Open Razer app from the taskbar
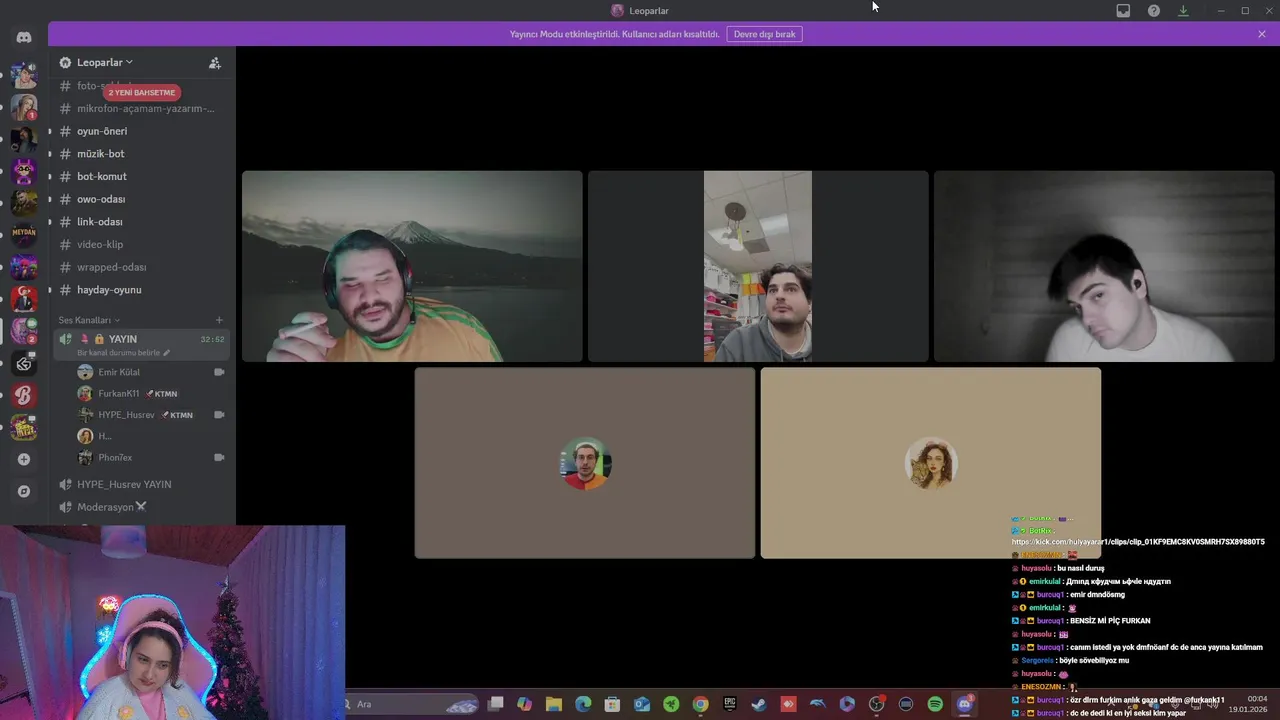 pyautogui.click(x=671, y=704)
